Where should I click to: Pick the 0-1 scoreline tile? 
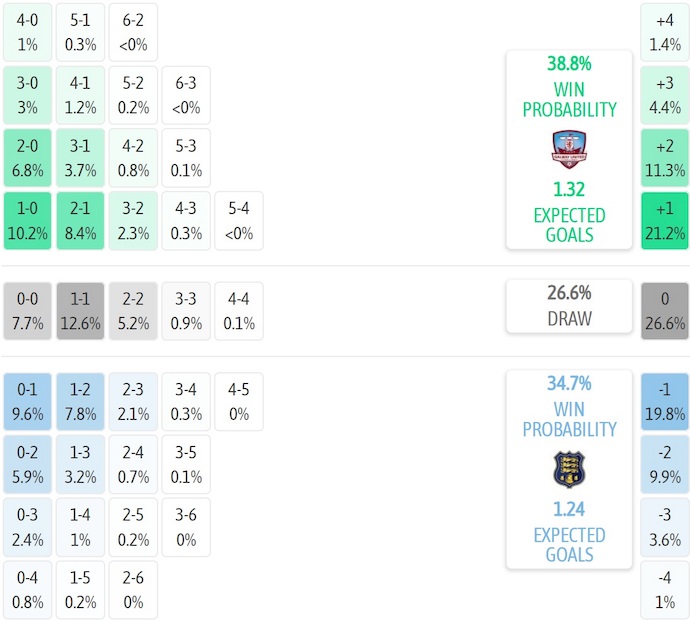pos(27,401)
